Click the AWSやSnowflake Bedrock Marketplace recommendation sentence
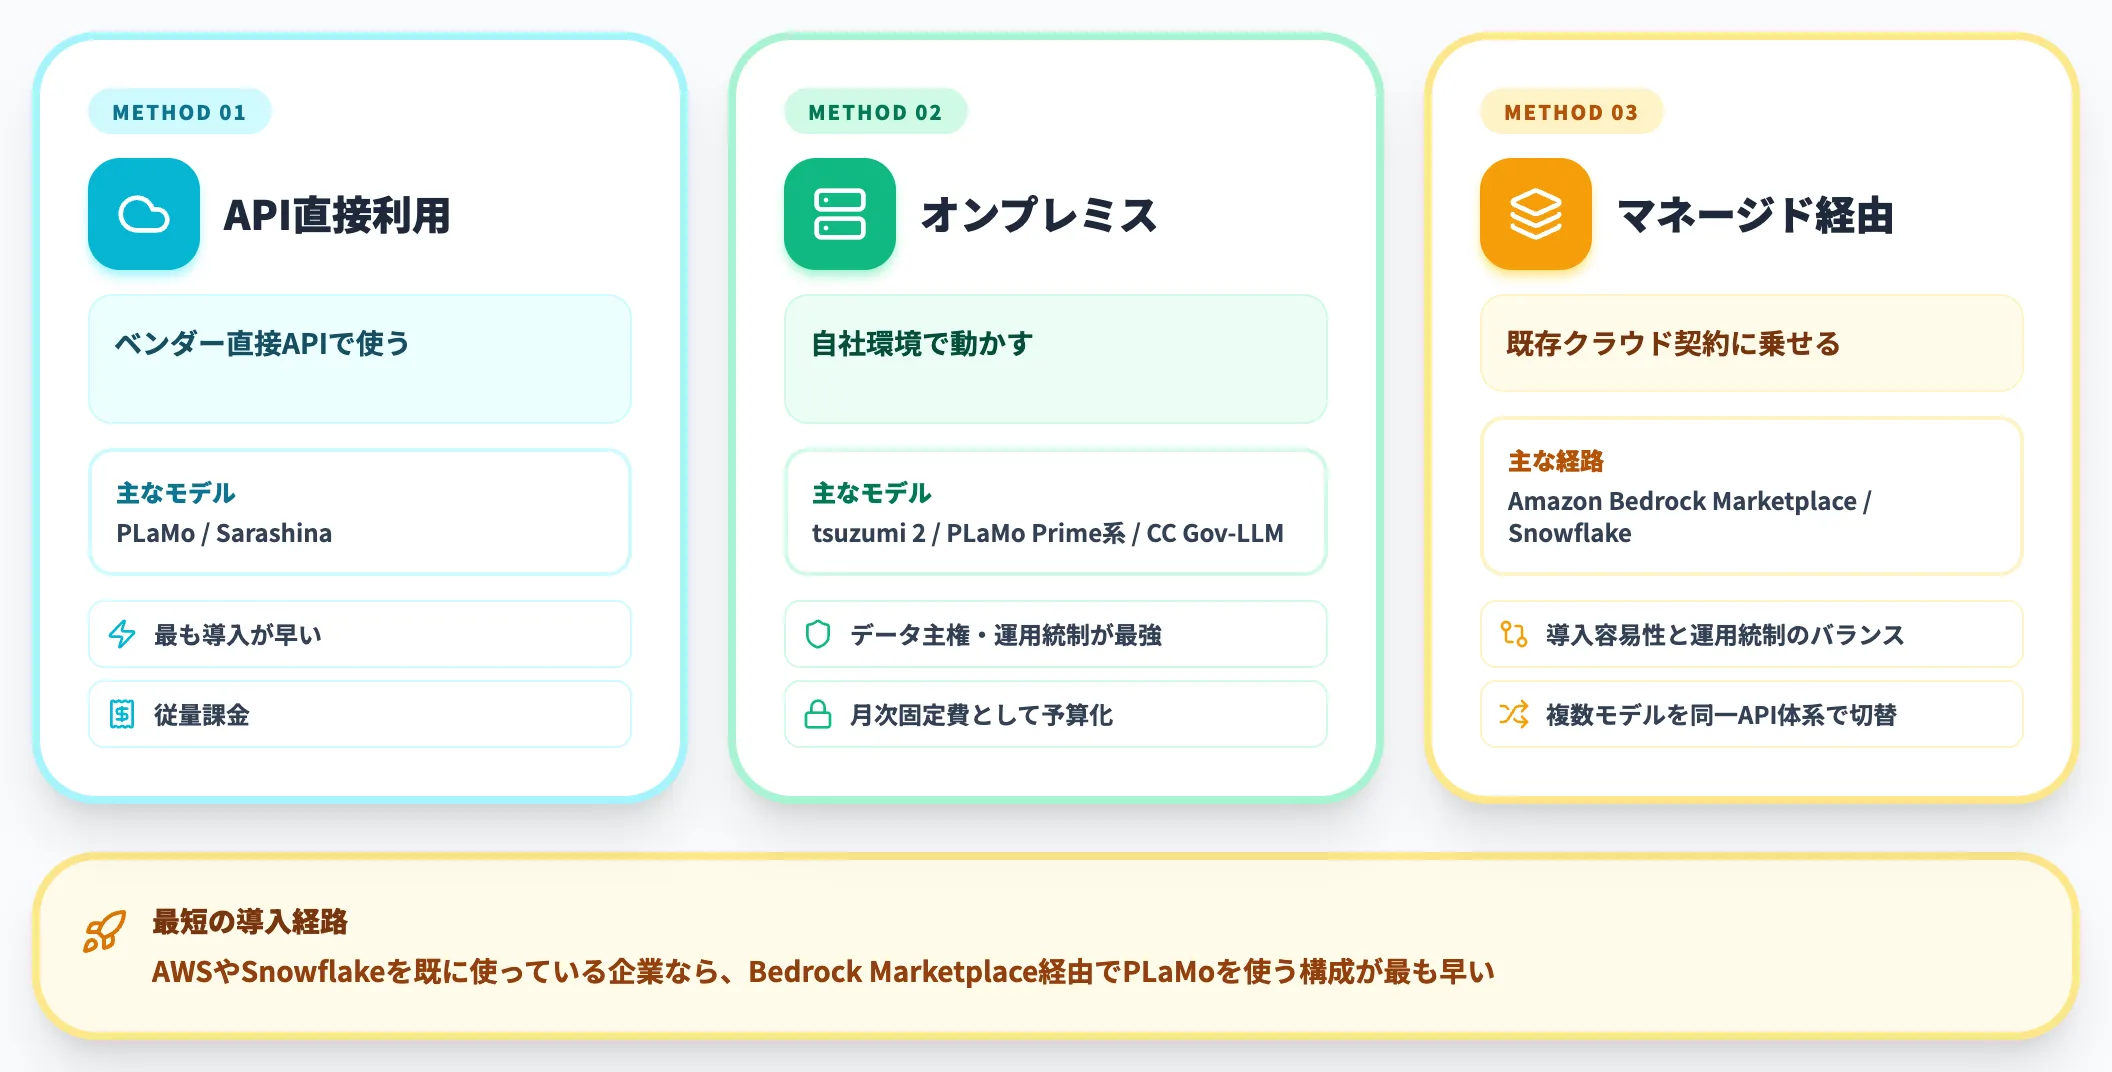 click(823, 972)
